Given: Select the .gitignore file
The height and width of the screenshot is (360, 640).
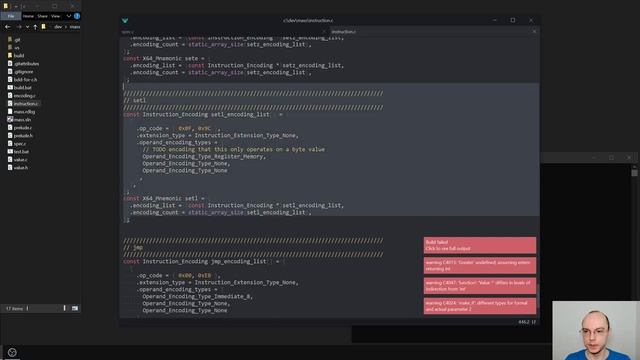Looking at the screenshot, I should (23, 71).
